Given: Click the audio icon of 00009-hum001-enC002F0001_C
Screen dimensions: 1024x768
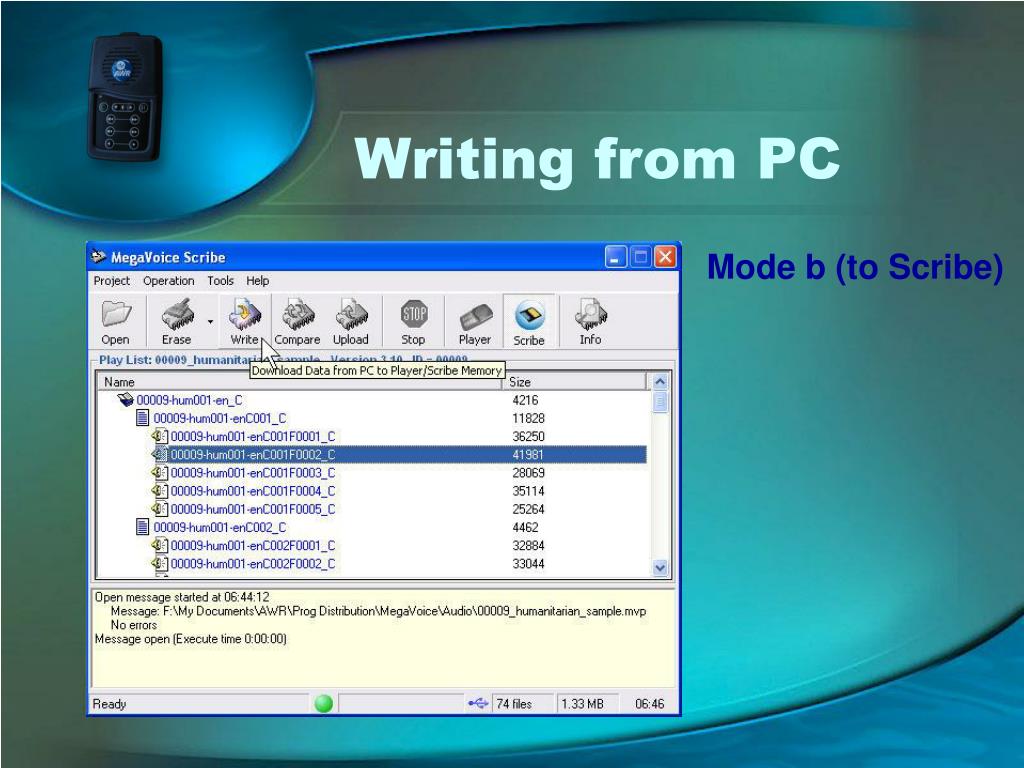Looking at the screenshot, I should point(159,545).
